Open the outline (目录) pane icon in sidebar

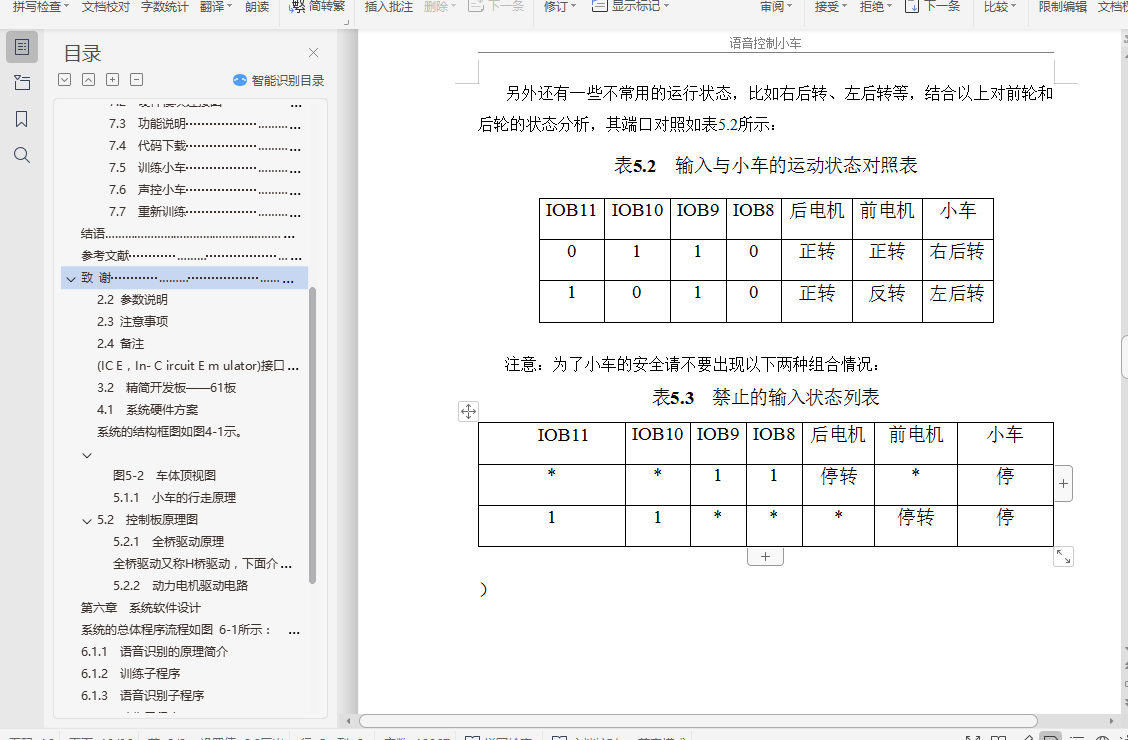[x=22, y=47]
